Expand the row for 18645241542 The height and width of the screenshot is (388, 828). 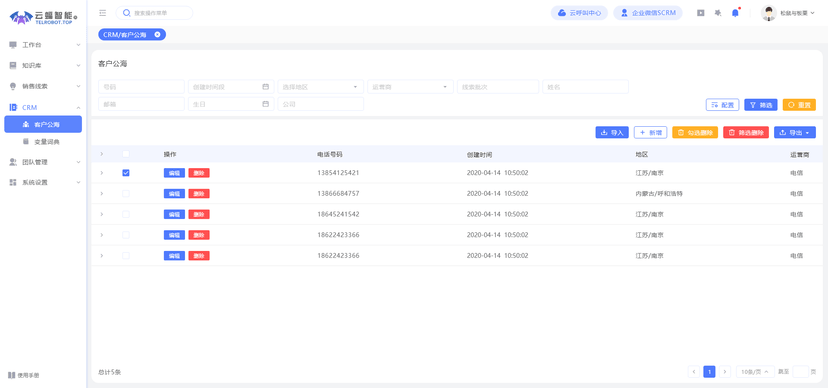click(101, 214)
